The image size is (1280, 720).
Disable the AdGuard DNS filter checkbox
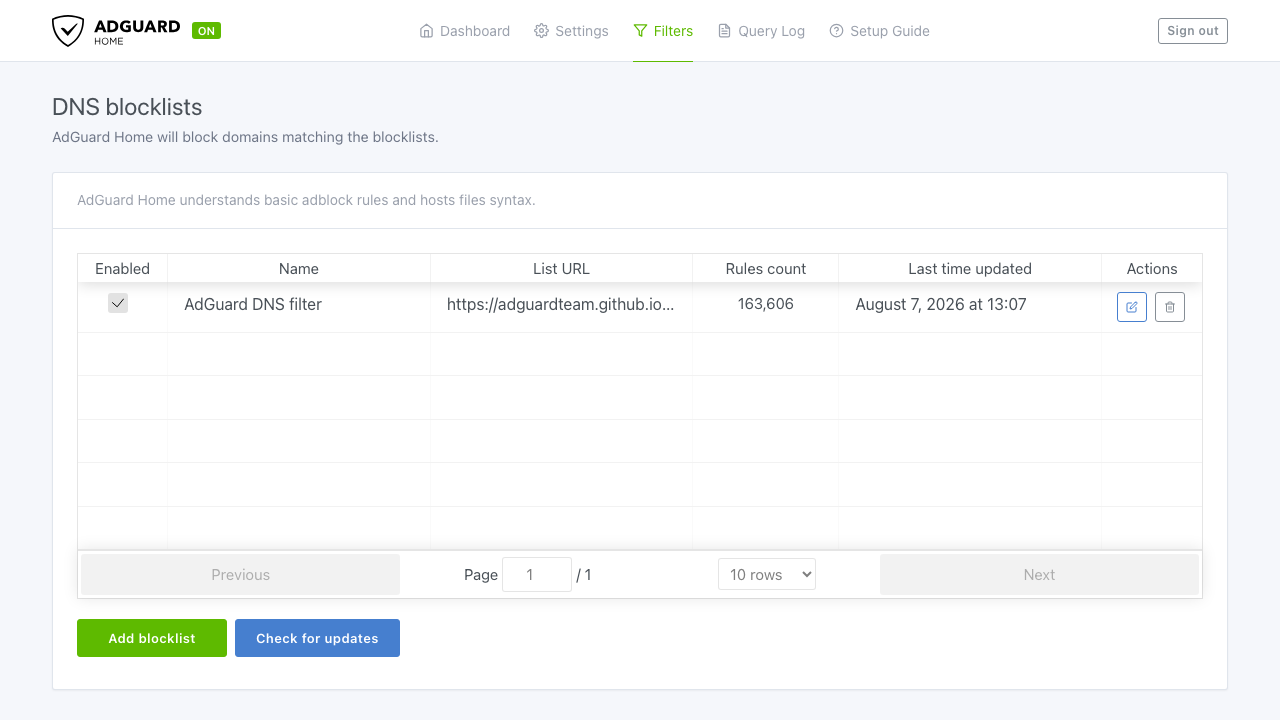point(118,303)
